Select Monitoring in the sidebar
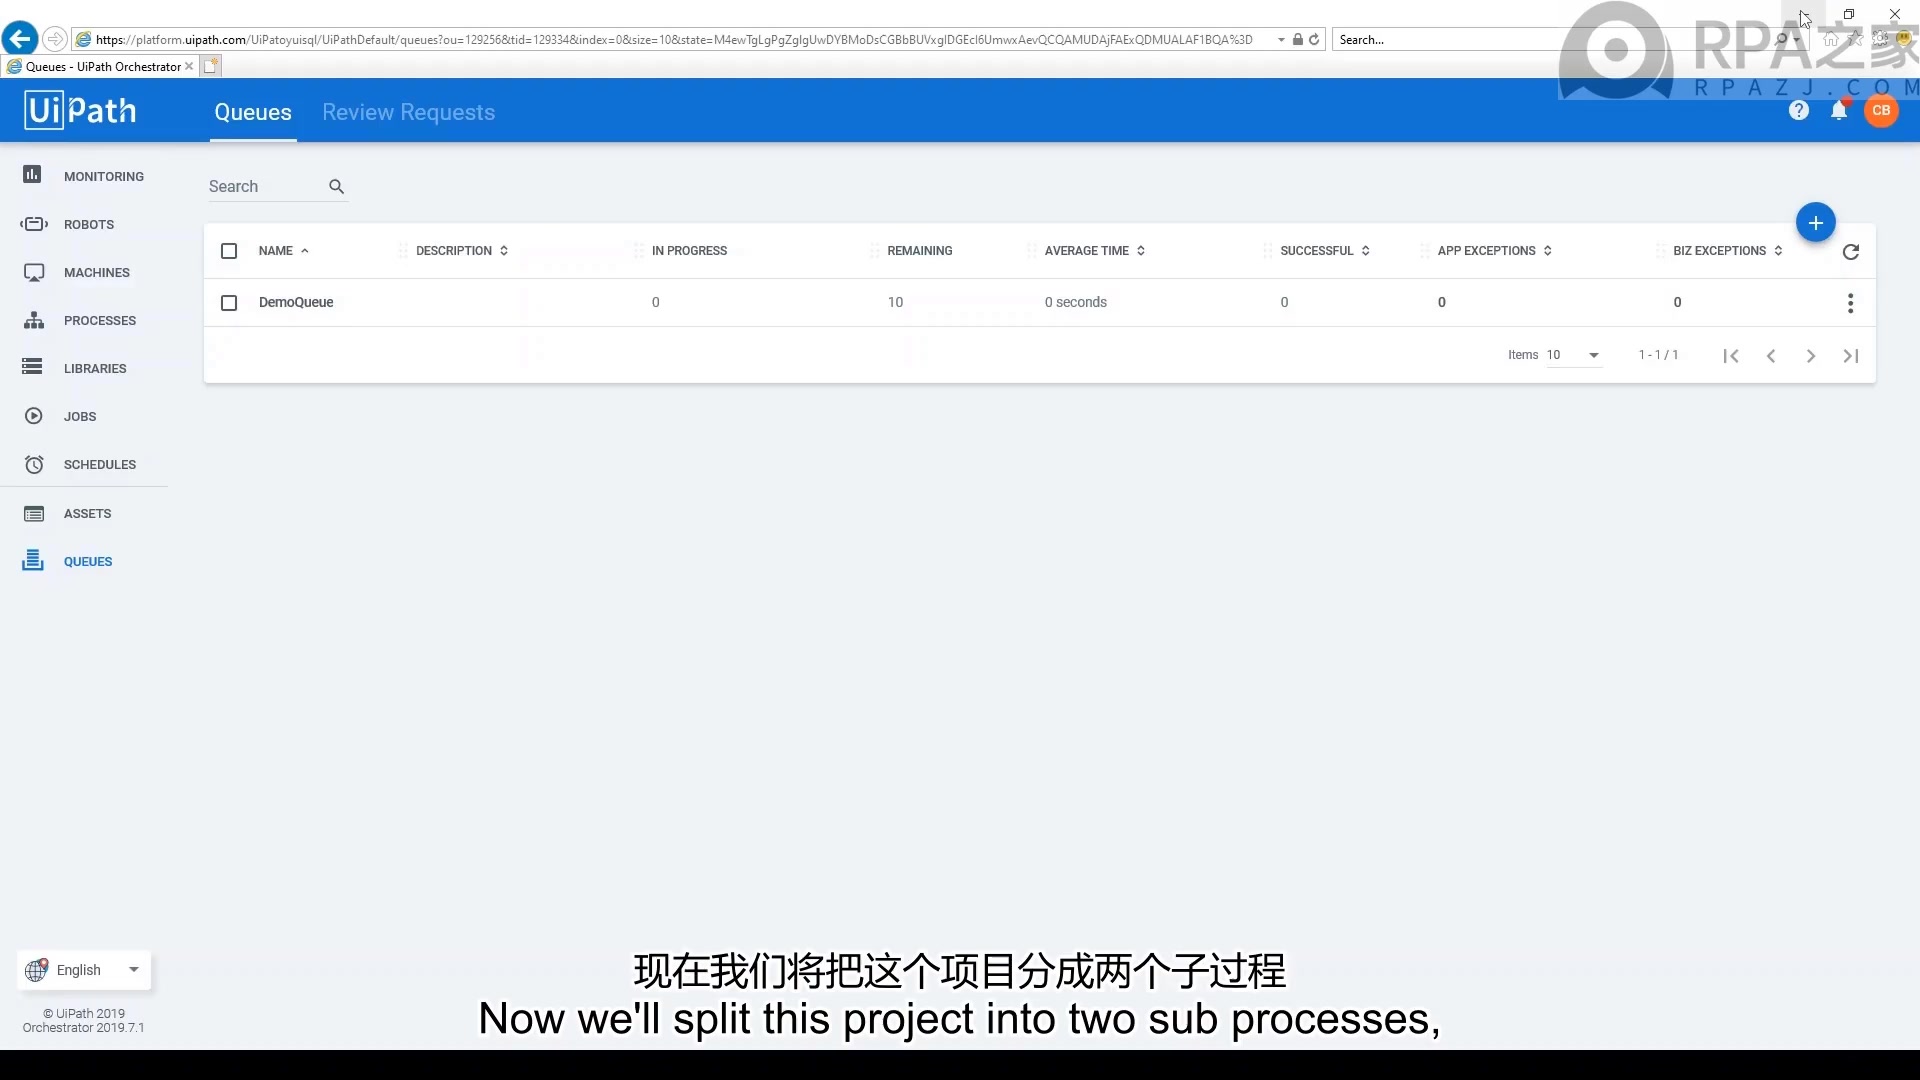This screenshot has width=1920, height=1080. coord(104,176)
